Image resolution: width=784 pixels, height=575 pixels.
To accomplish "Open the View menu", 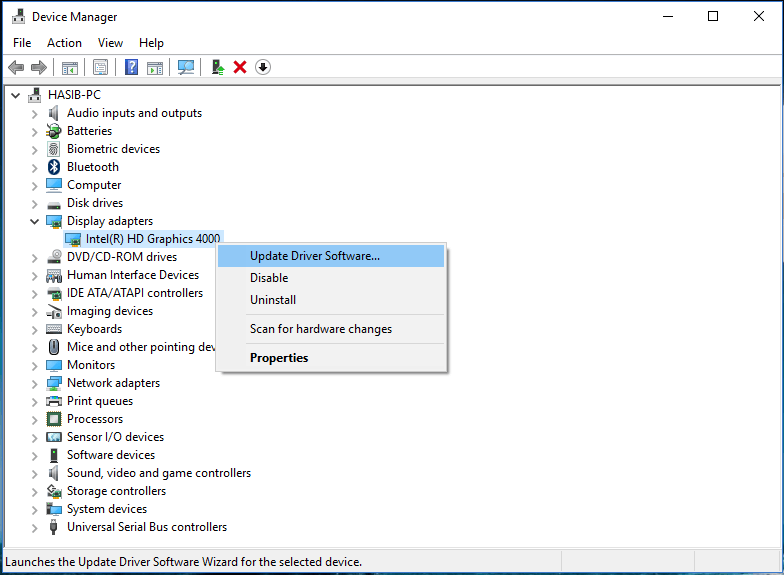I will 110,43.
